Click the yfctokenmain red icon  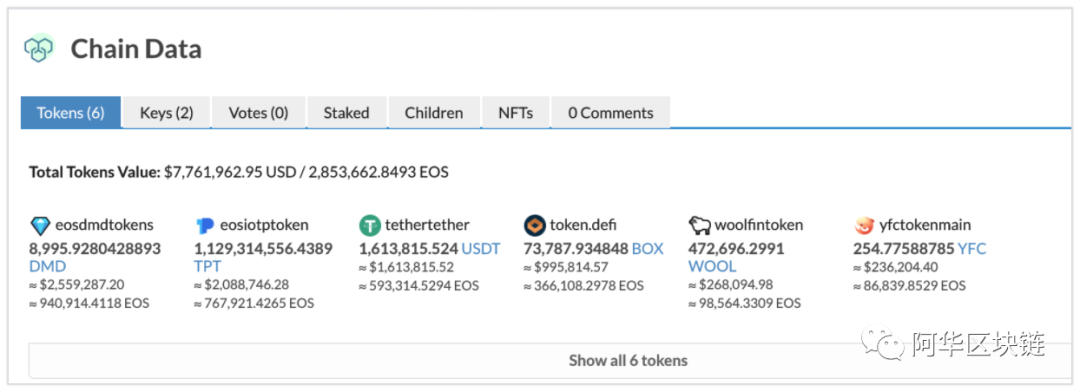click(864, 225)
